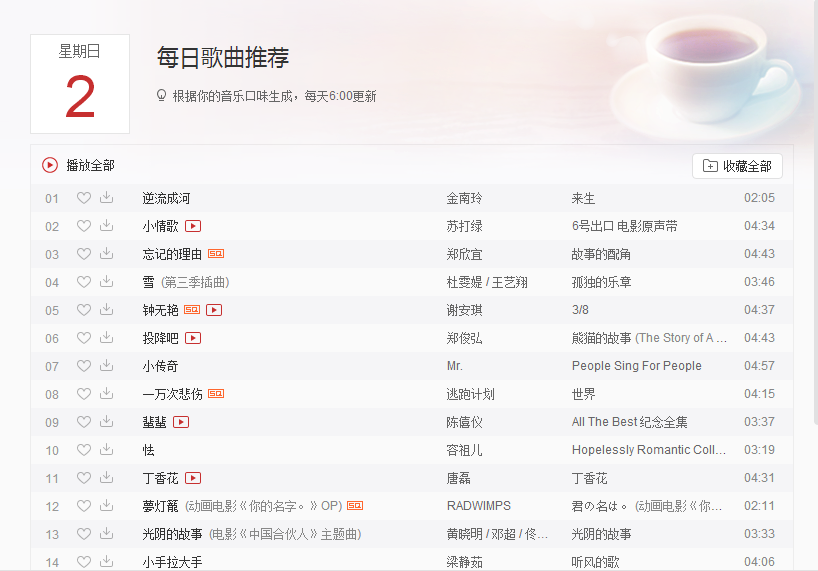Image resolution: width=818 pixels, height=571 pixels.
Task: Open artist RADWIMPS link
Action: click(478, 506)
